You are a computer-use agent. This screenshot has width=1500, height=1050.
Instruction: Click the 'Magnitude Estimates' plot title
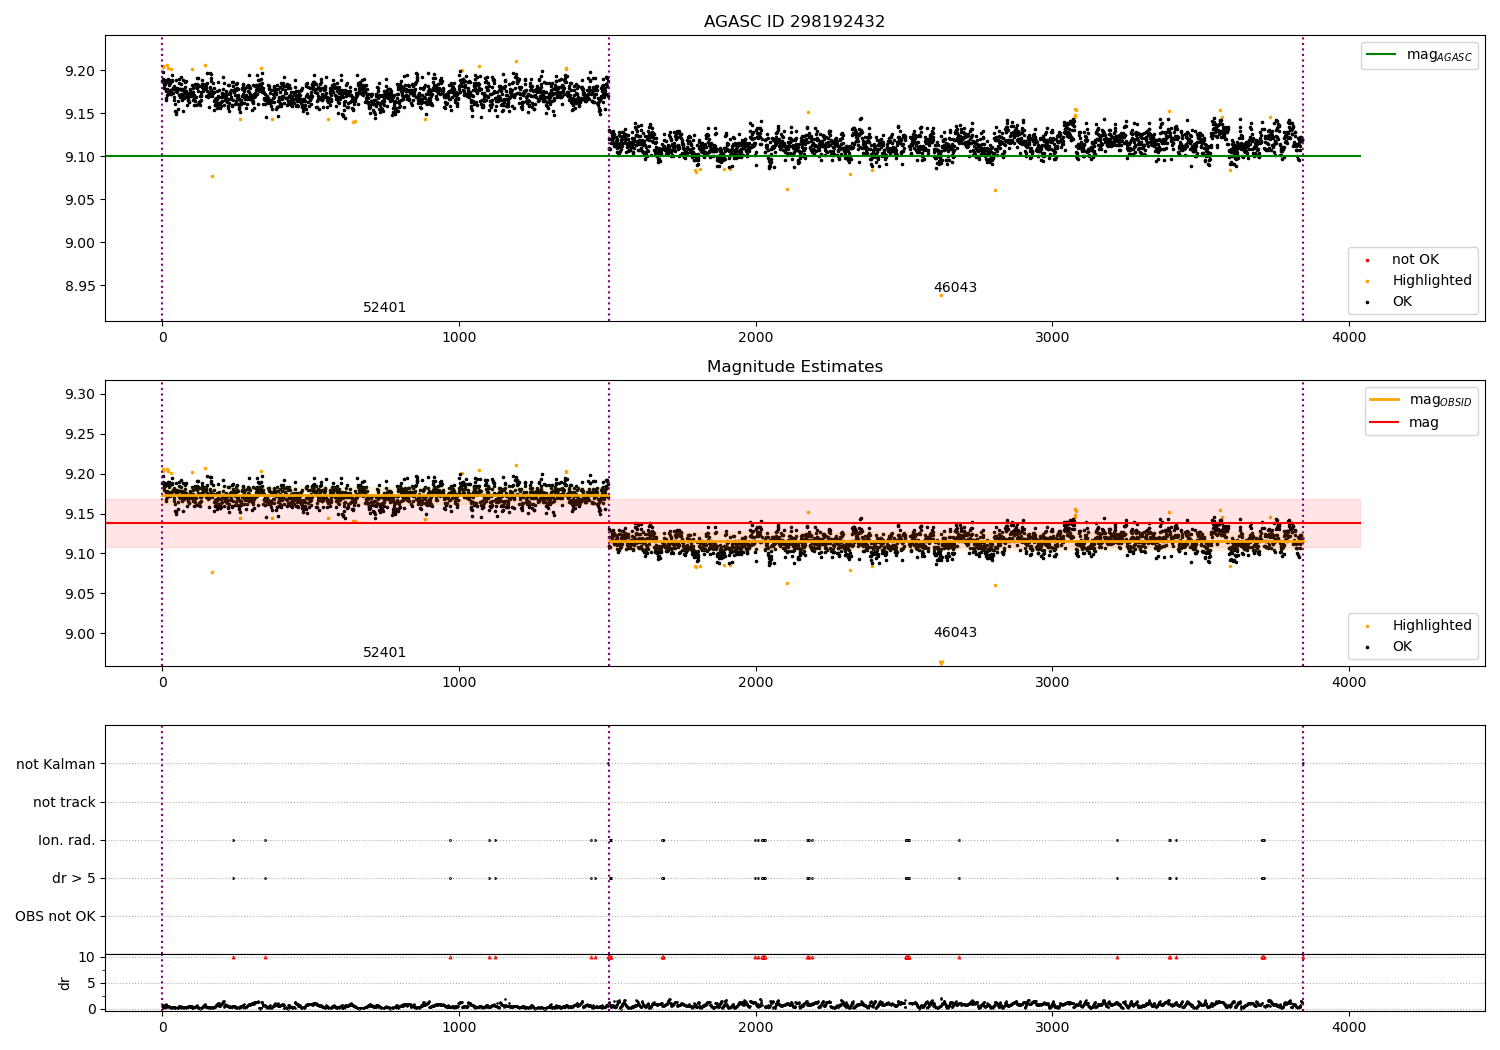point(794,367)
